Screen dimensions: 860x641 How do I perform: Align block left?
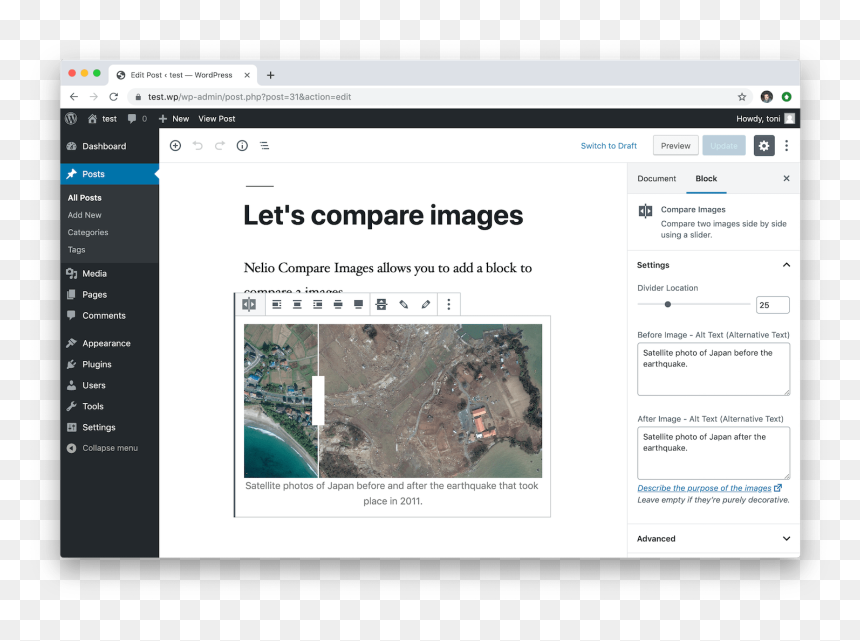(277, 304)
